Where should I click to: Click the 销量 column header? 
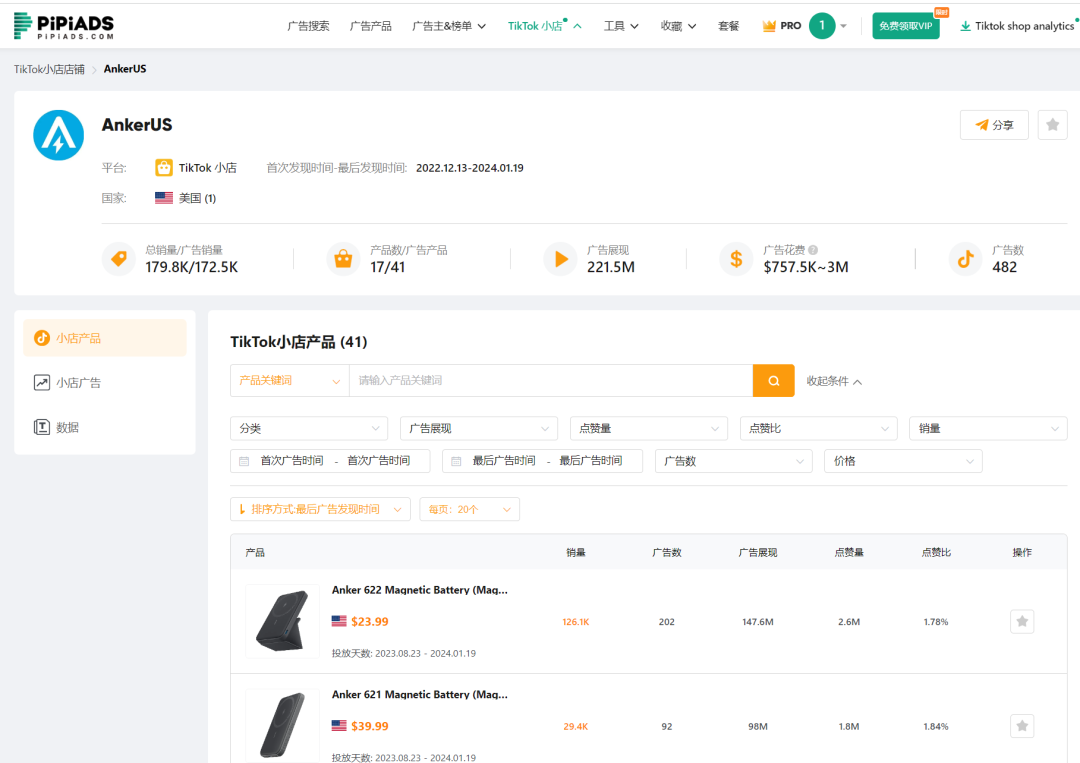(576, 552)
